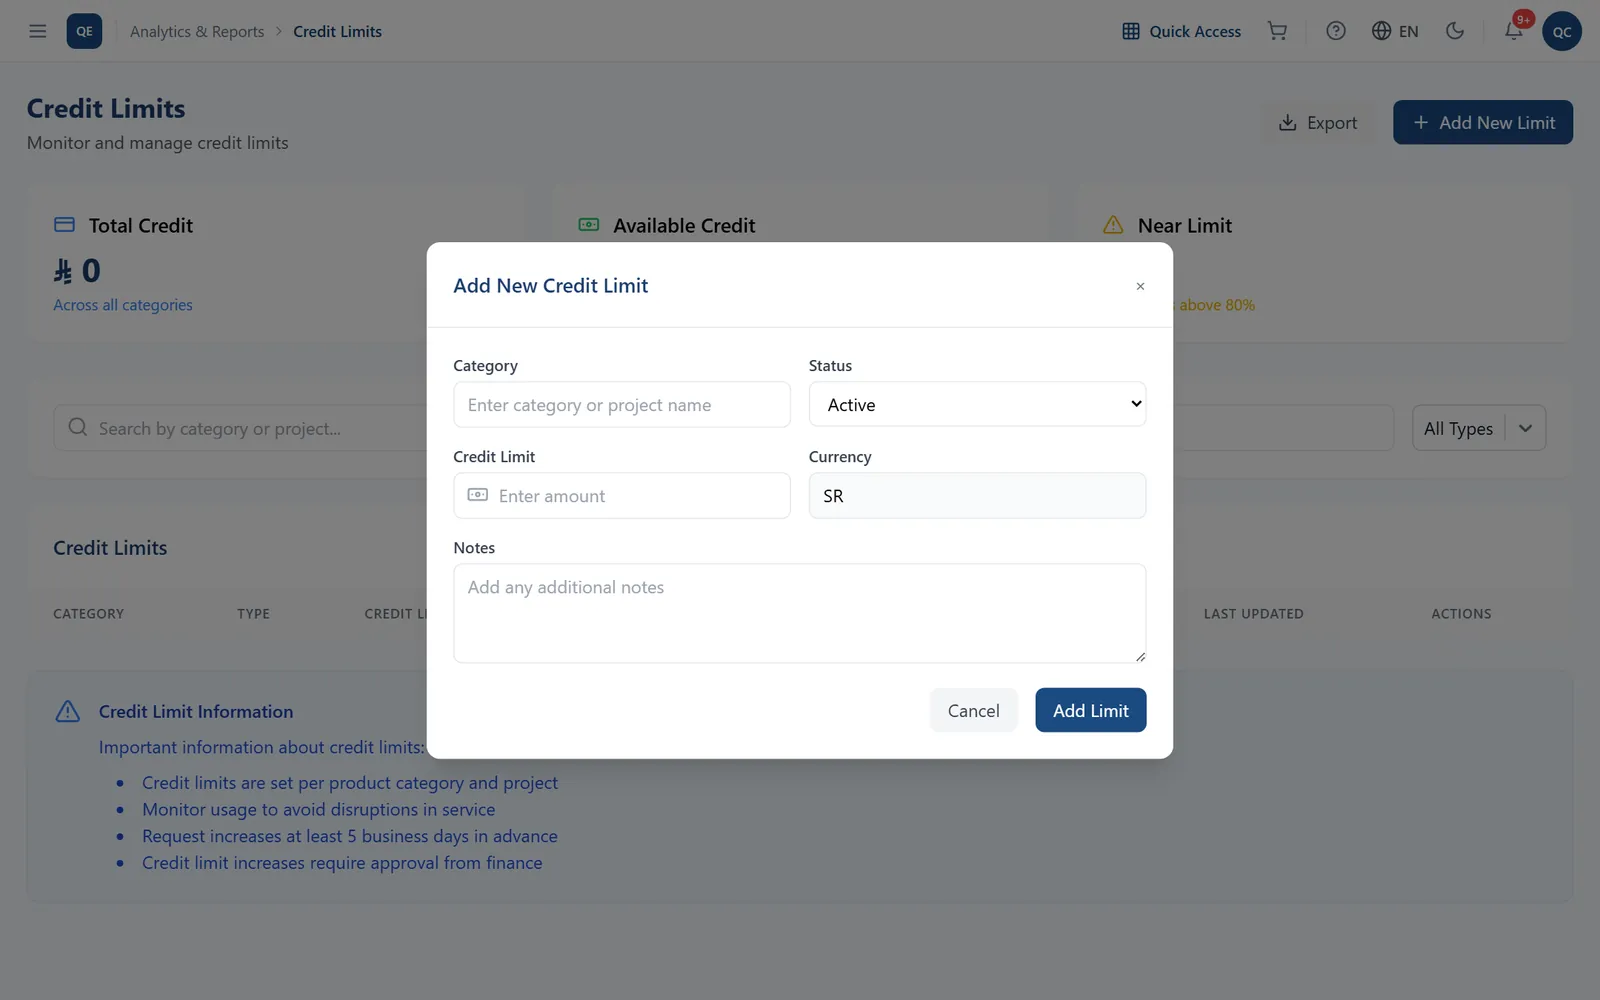Click the search magnifier icon
Viewport: 1600px width, 1000px height.
[77, 427]
